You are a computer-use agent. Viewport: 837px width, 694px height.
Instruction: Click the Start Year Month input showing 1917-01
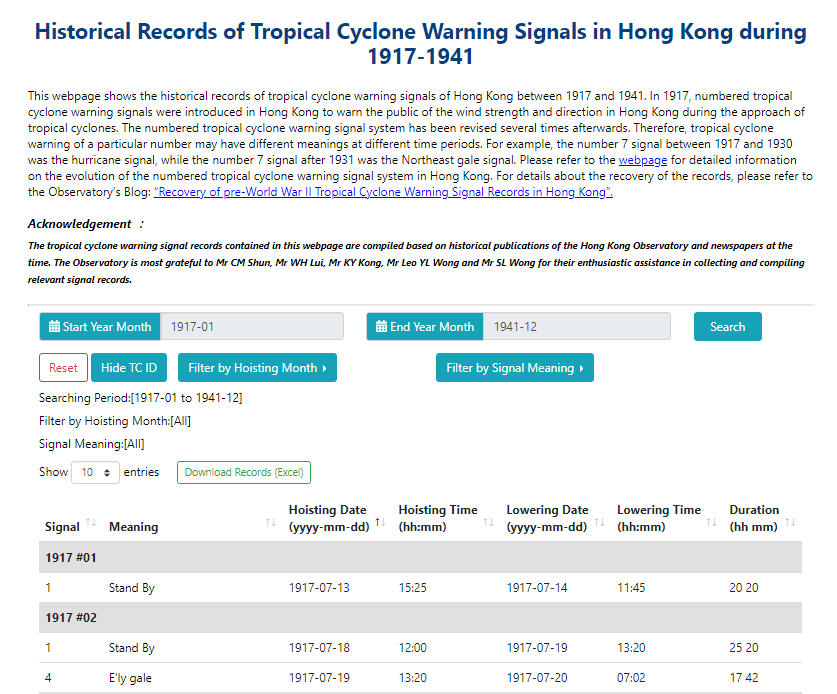pyautogui.click(x=253, y=326)
